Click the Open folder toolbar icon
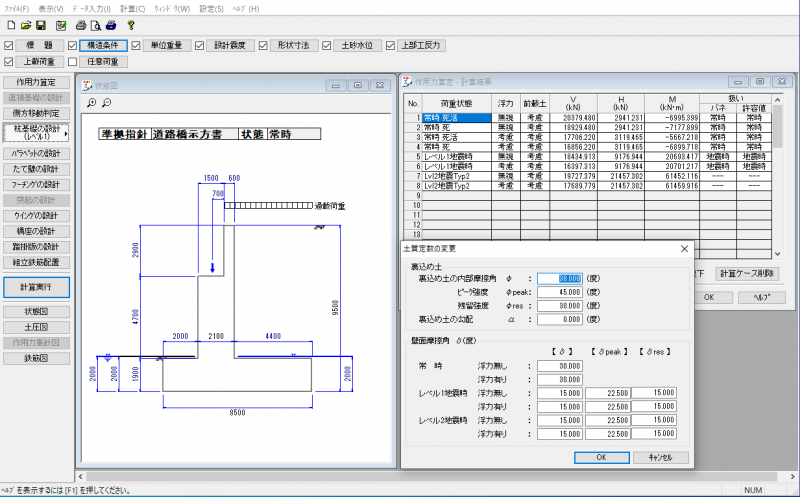Screen dimensions: 800x497 point(26,25)
